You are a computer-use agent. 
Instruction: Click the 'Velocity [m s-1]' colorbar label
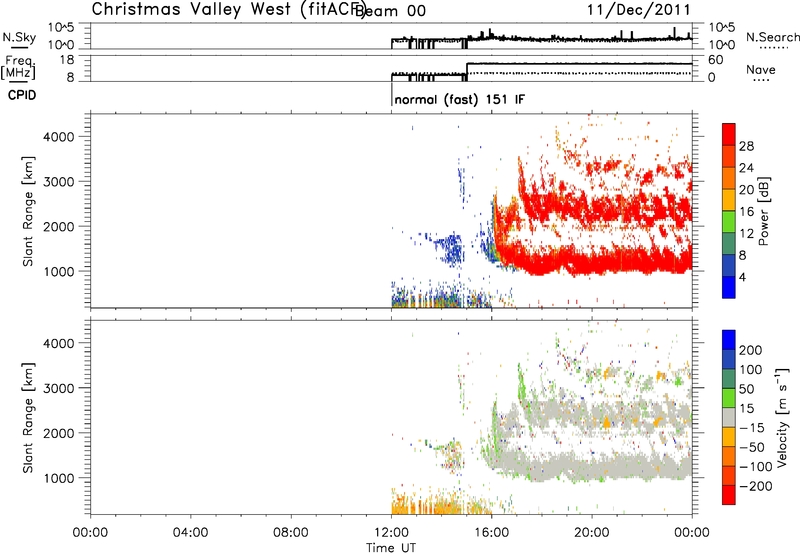[782, 417]
